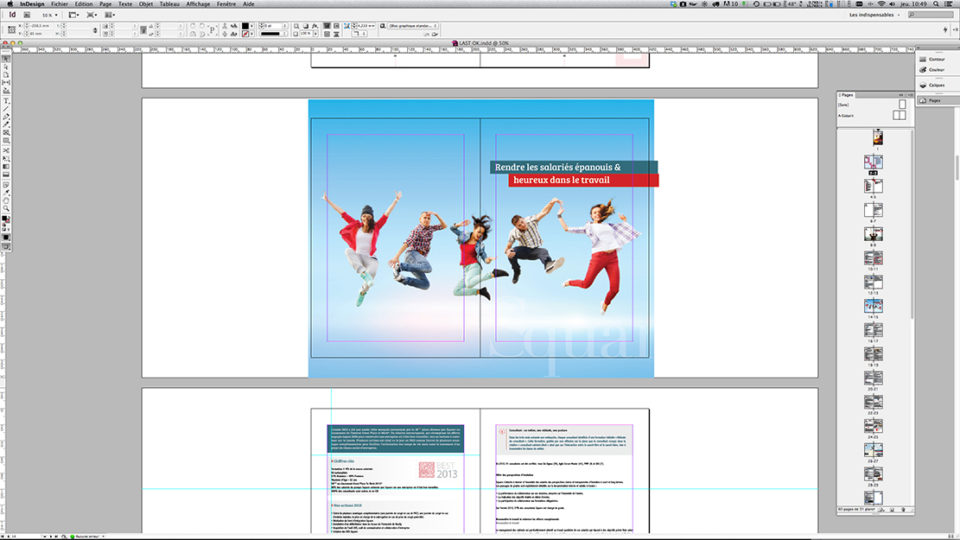Open the screen mode dropdown
Viewport: 960px width, 540px height.
click(x=91, y=15)
